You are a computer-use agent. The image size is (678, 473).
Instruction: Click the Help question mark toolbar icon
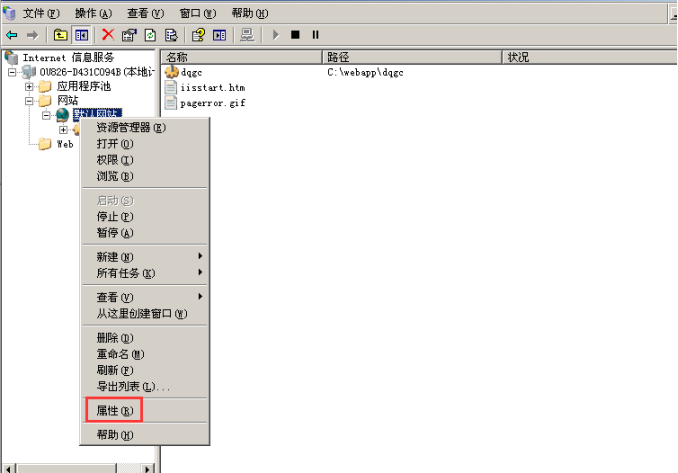click(198, 35)
